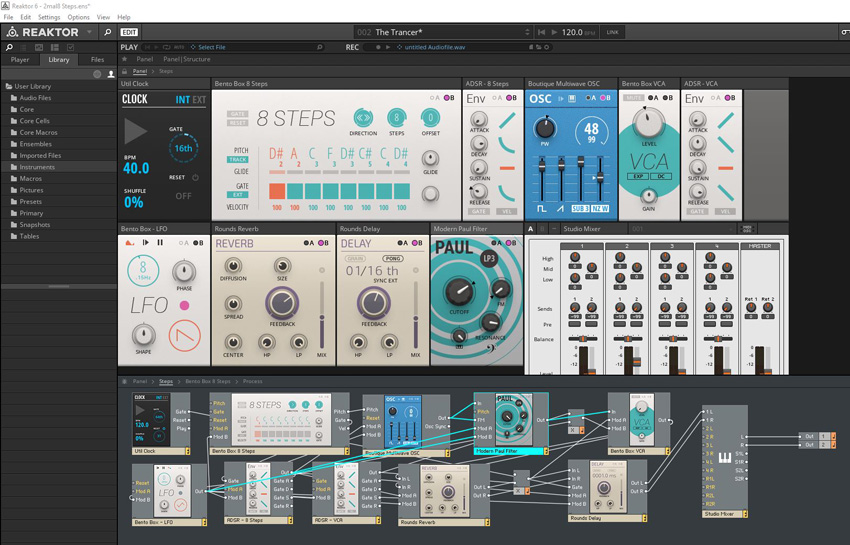Click the search magnifier next to Reaktor logo
Viewport: 850px width, 545px height.
[x=107, y=33]
